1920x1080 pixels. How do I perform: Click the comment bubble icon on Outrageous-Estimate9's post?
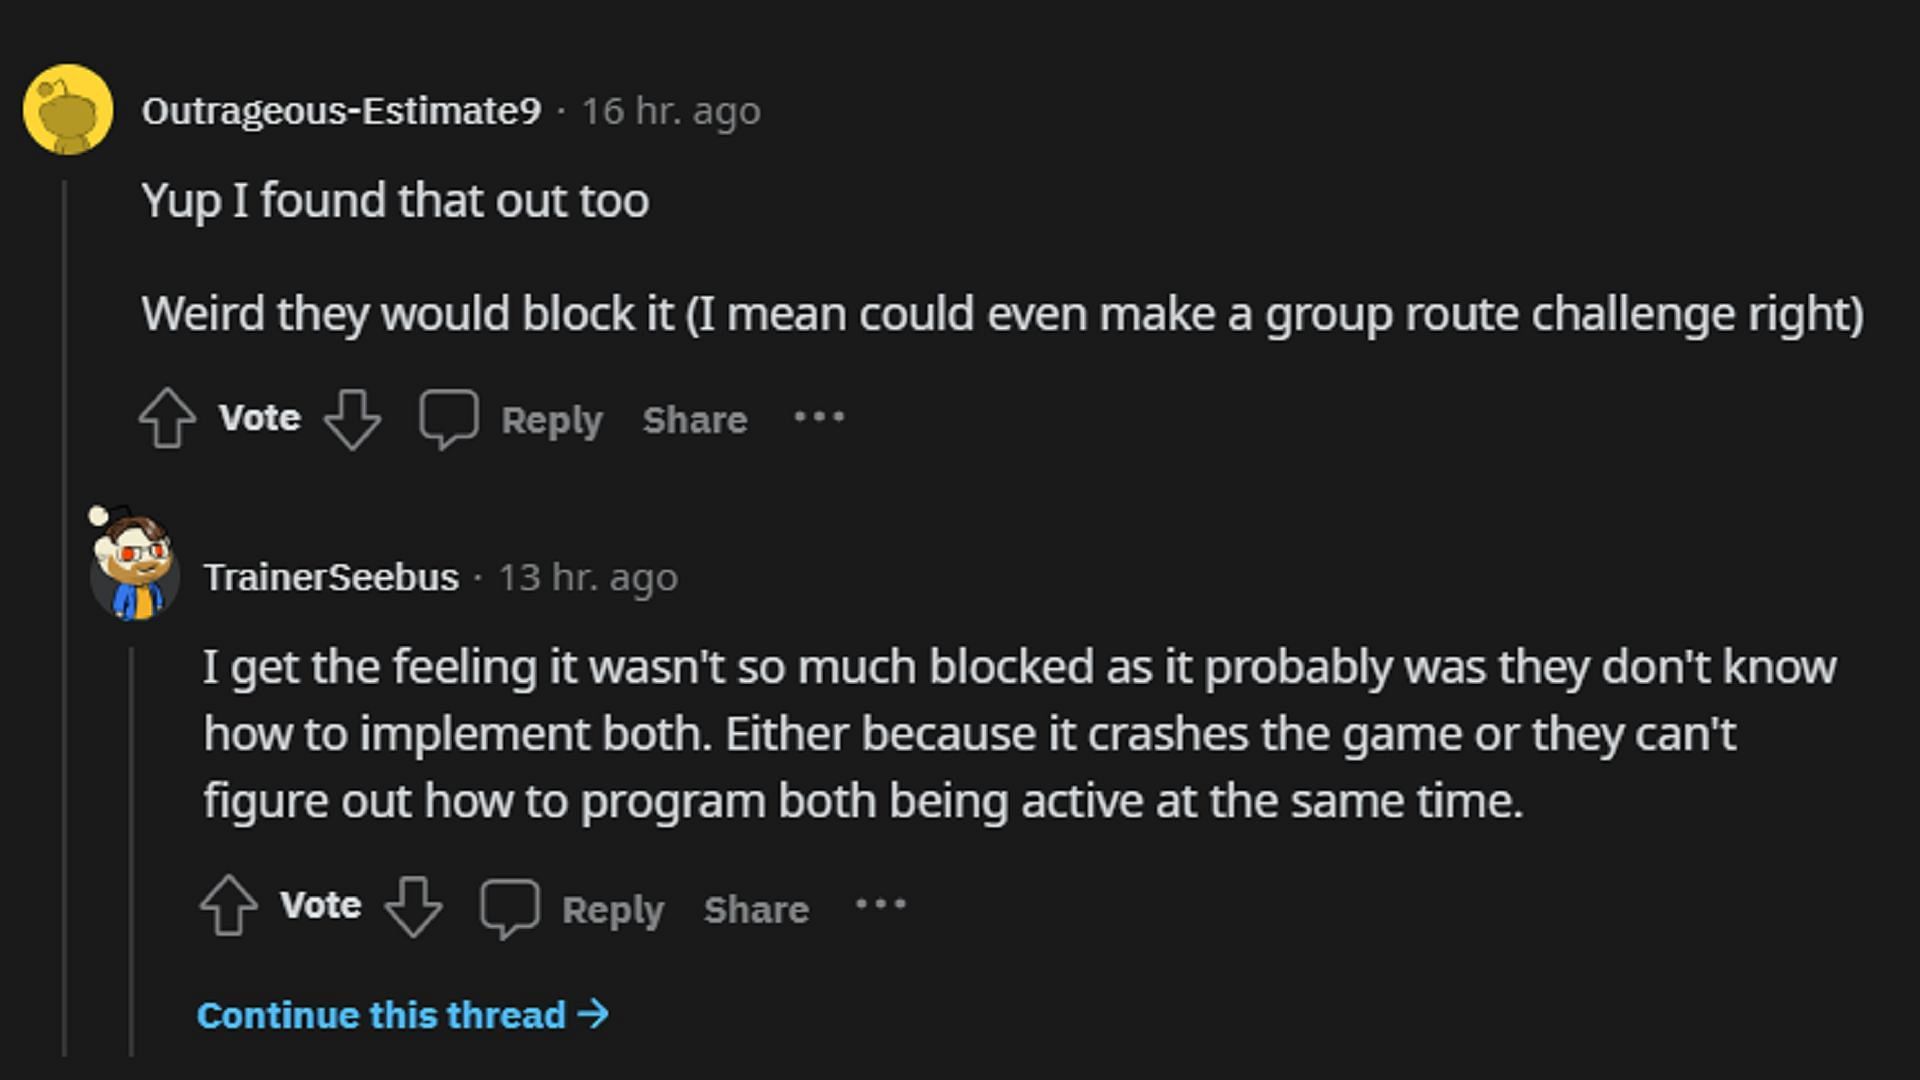pos(447,419)
